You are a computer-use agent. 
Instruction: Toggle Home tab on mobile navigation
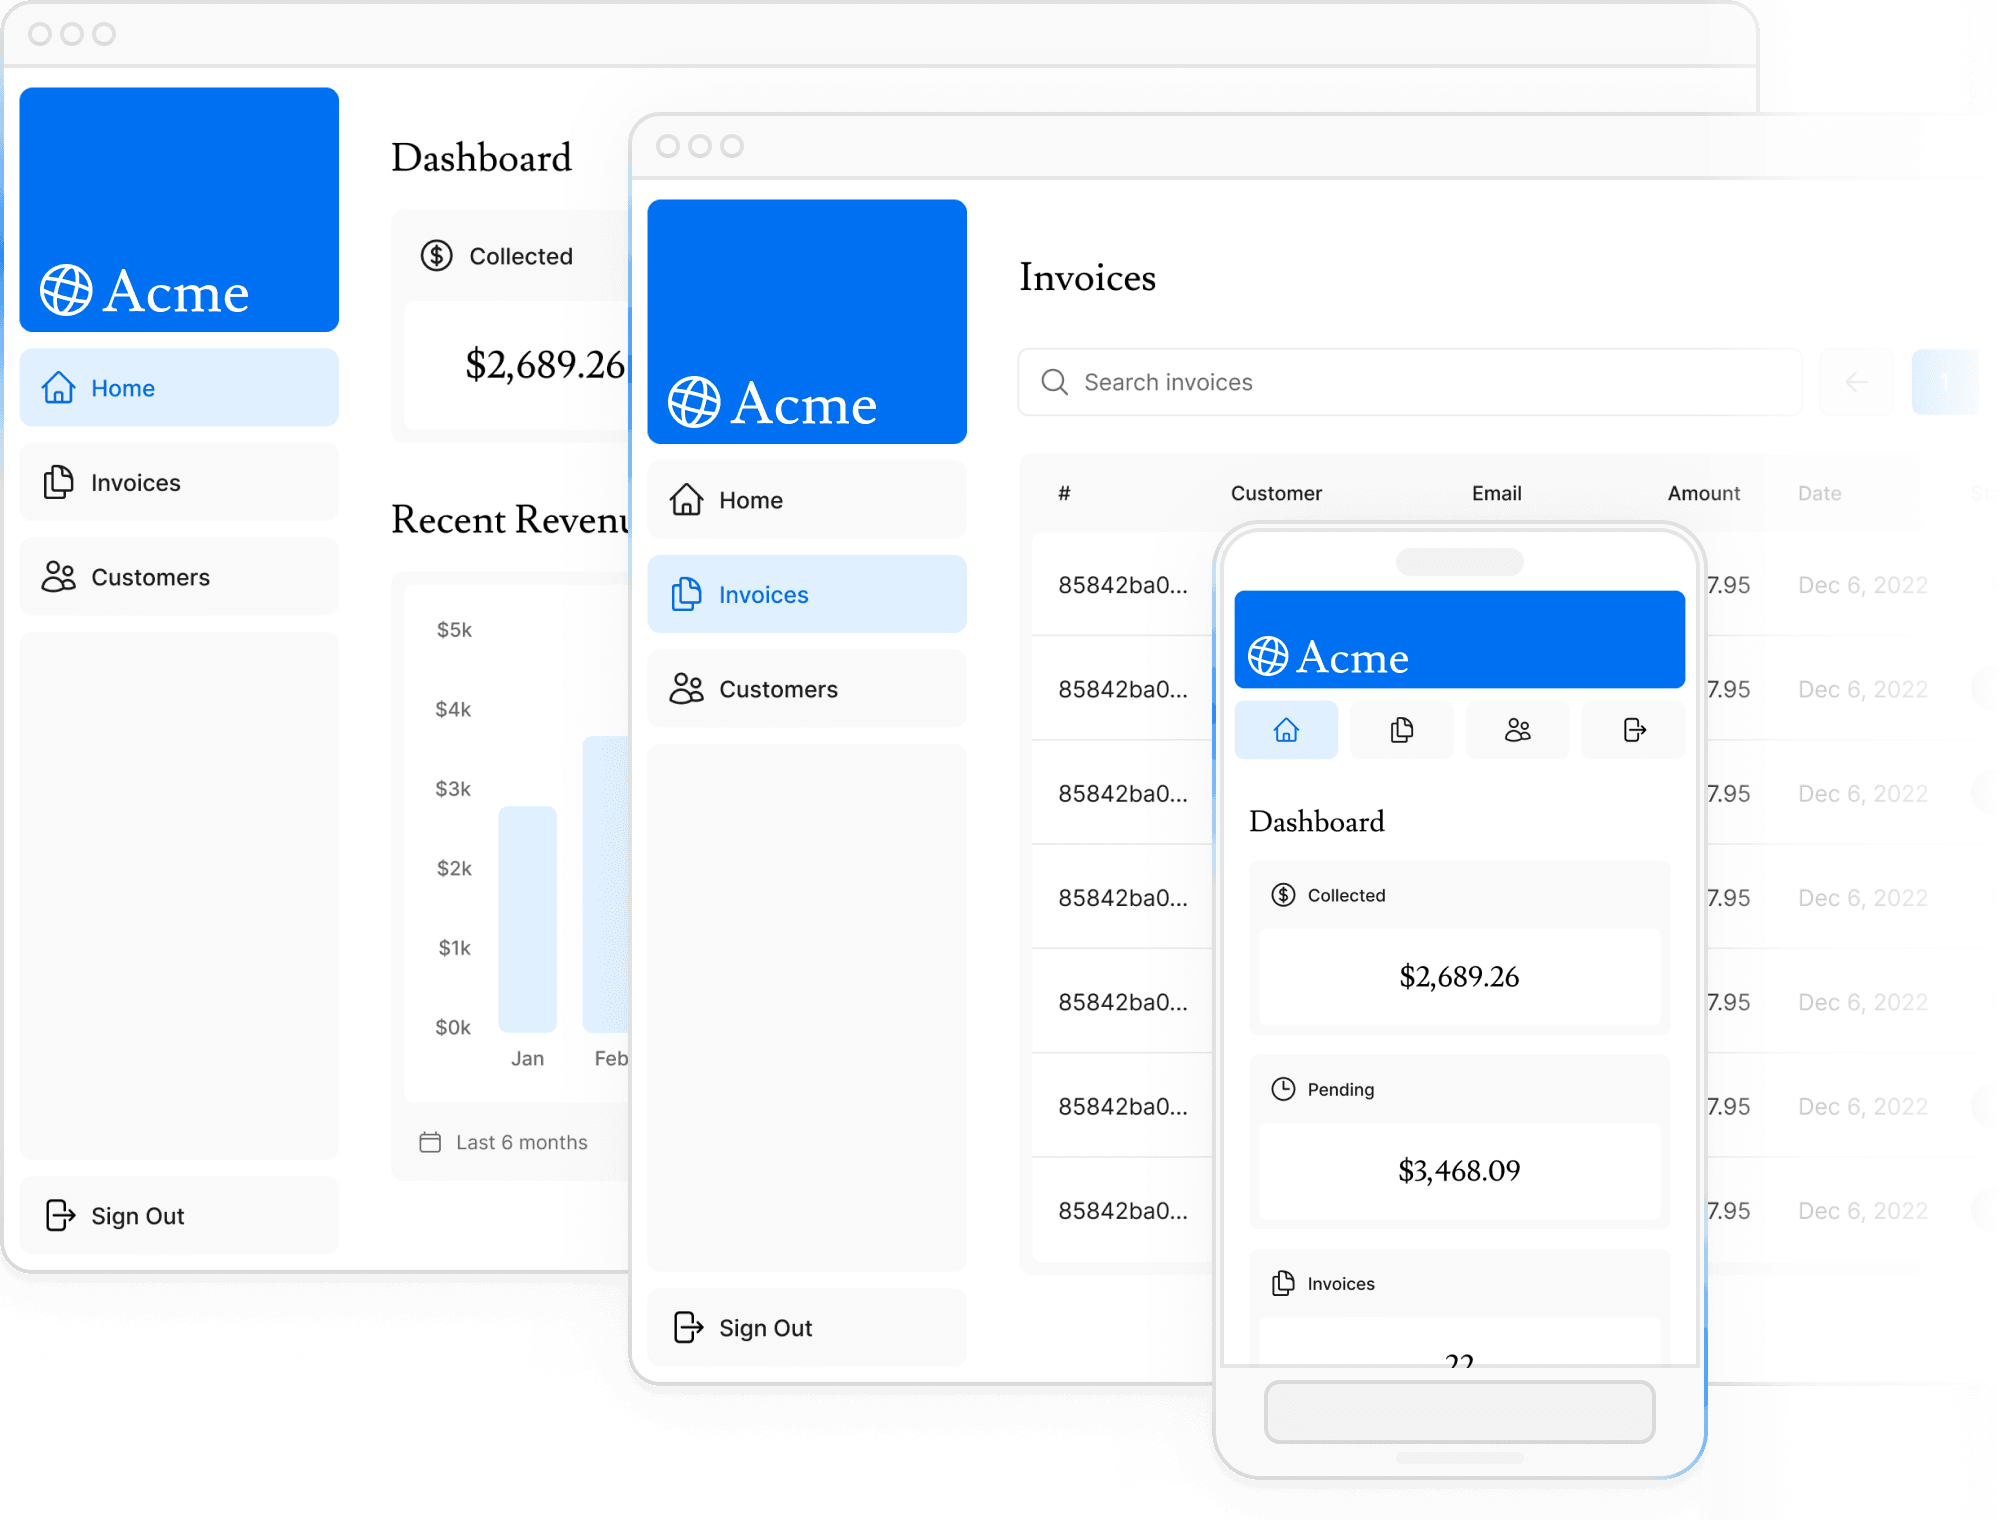coord(1285,728)
